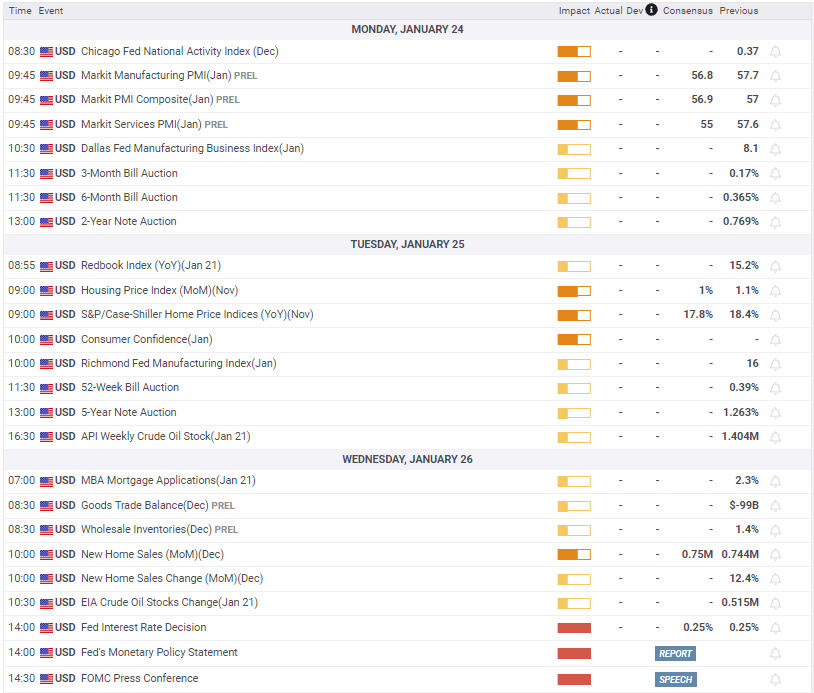The width and height of the screenshot is (814, 693).
Task: Click the Consensus column header
Action: 687,11
